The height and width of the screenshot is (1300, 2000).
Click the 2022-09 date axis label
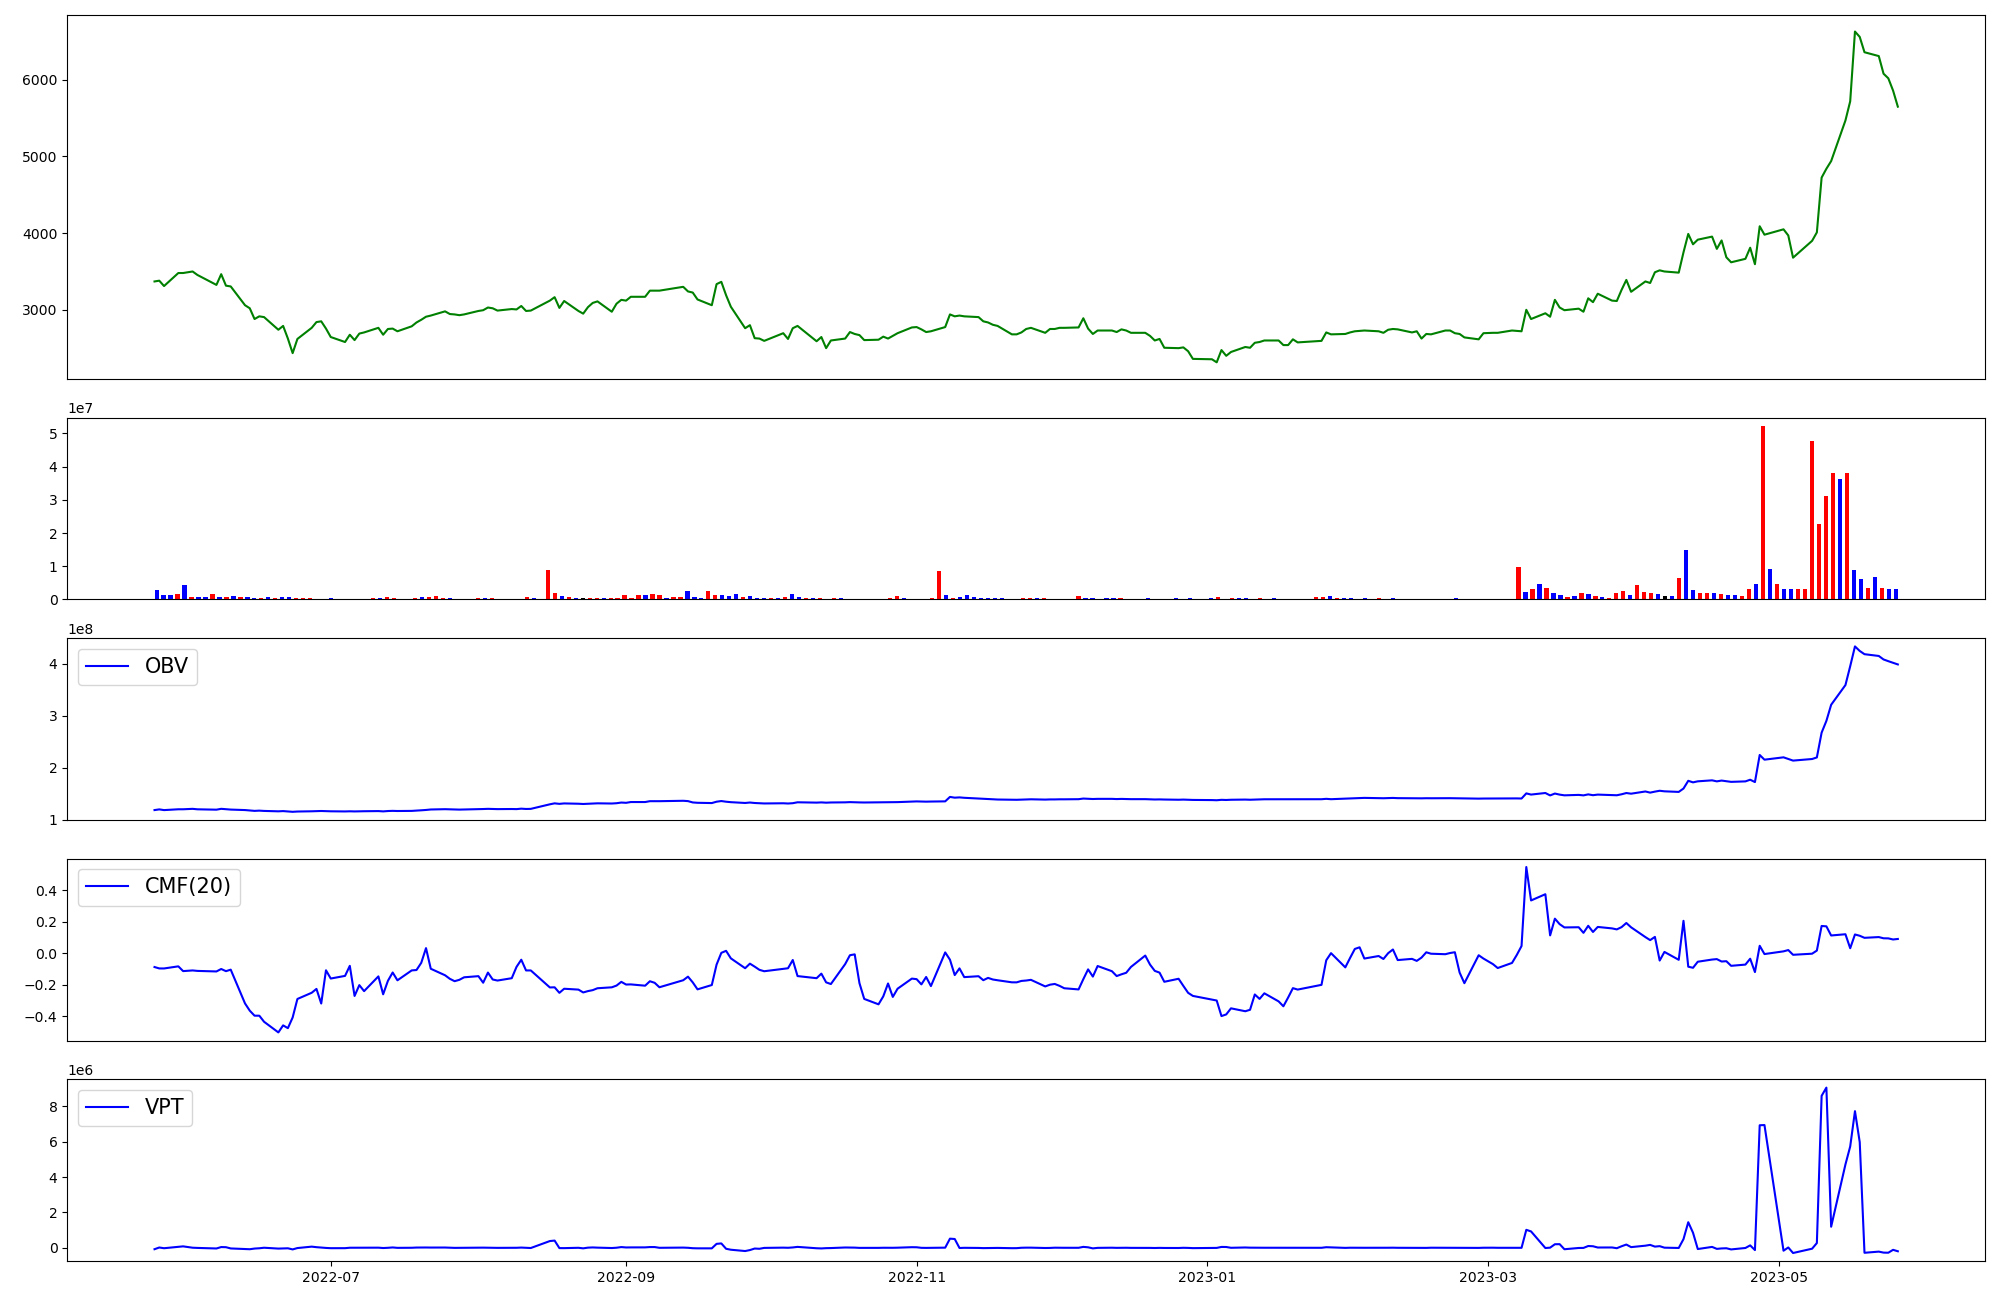click(x=626, y=1277)
